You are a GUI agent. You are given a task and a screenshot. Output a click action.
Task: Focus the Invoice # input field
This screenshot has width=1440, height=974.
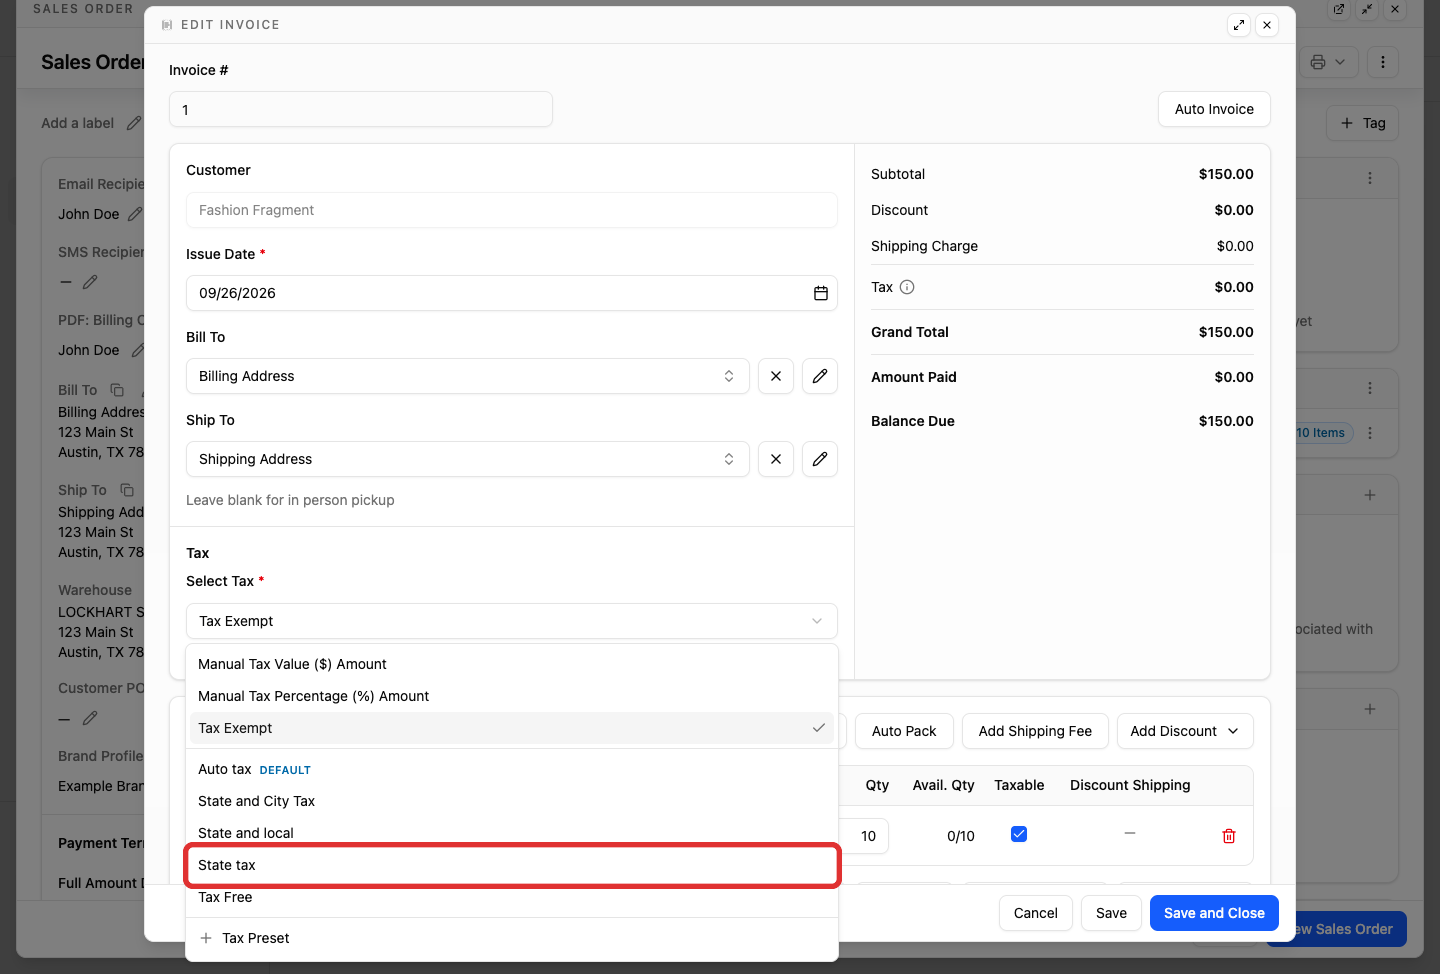[361, 109]
